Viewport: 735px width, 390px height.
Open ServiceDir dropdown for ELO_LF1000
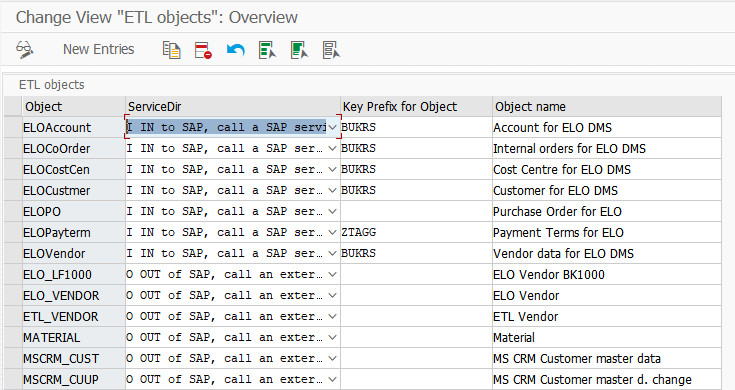coord(332,275)
